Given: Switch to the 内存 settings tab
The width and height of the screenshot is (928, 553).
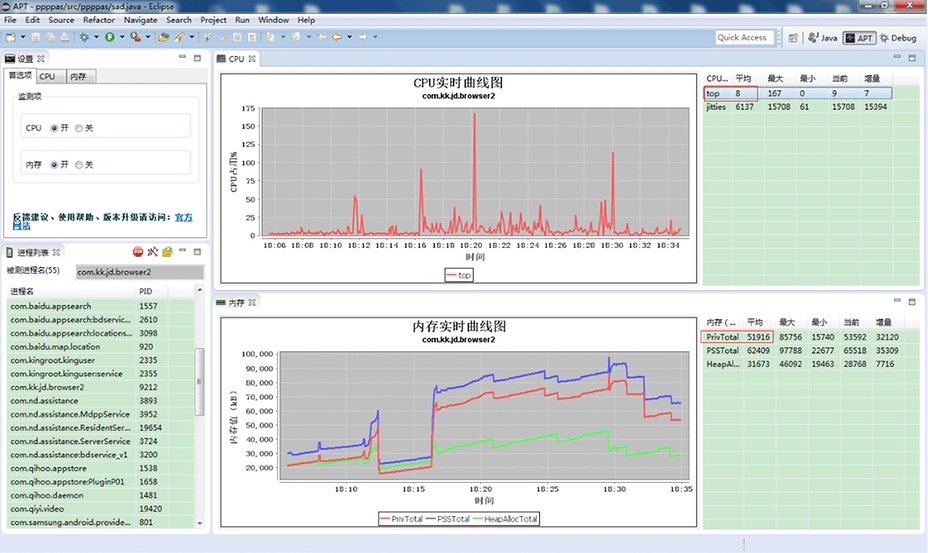Looking at the screenshot, I should pos(78,76).
